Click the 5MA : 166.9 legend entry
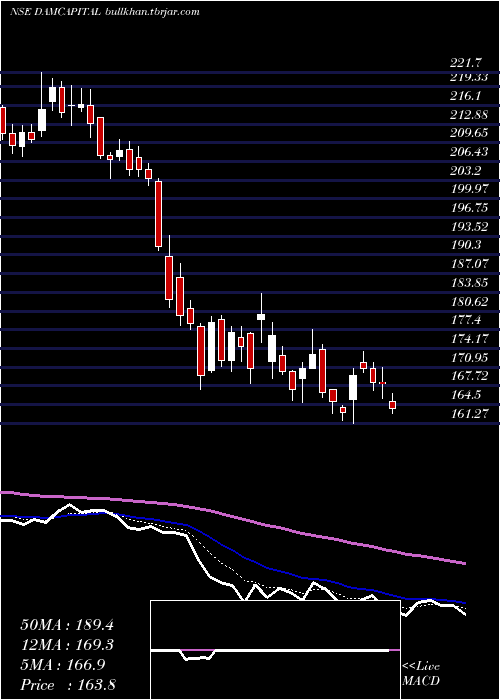 63,665
